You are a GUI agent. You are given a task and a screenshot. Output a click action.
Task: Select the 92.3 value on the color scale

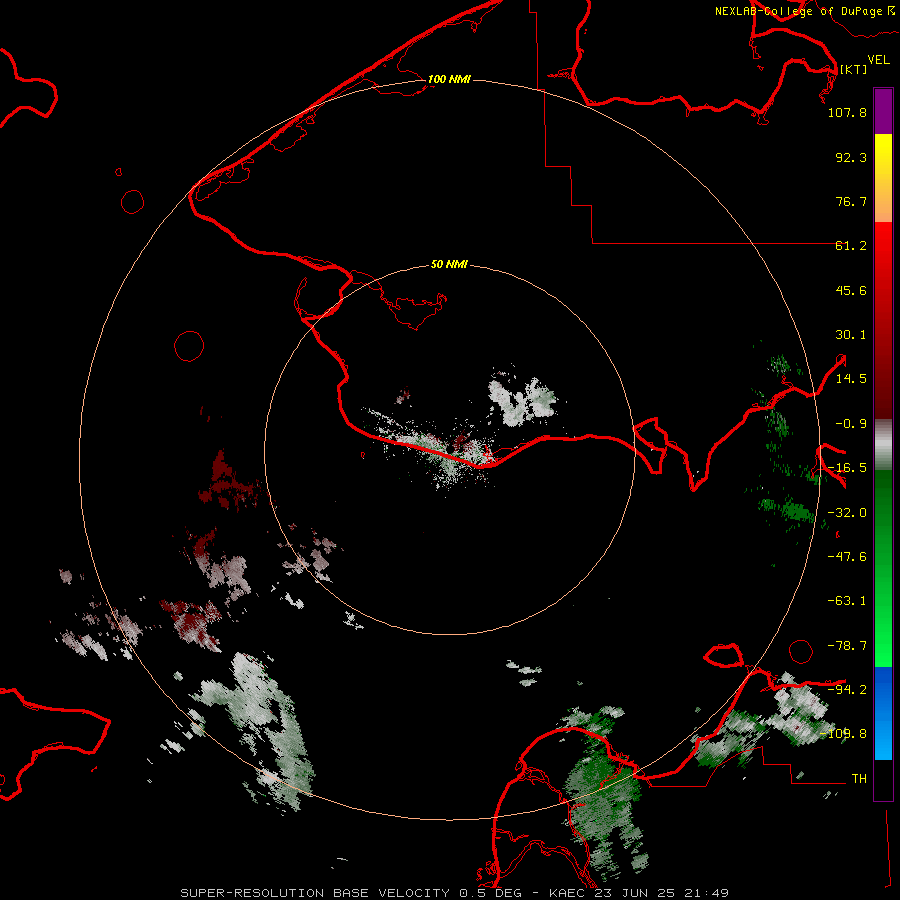click(851, 157)
